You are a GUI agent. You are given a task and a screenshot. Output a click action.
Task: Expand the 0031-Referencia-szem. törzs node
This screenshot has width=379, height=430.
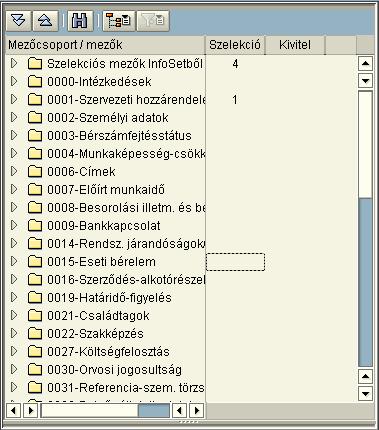[14, 387]
